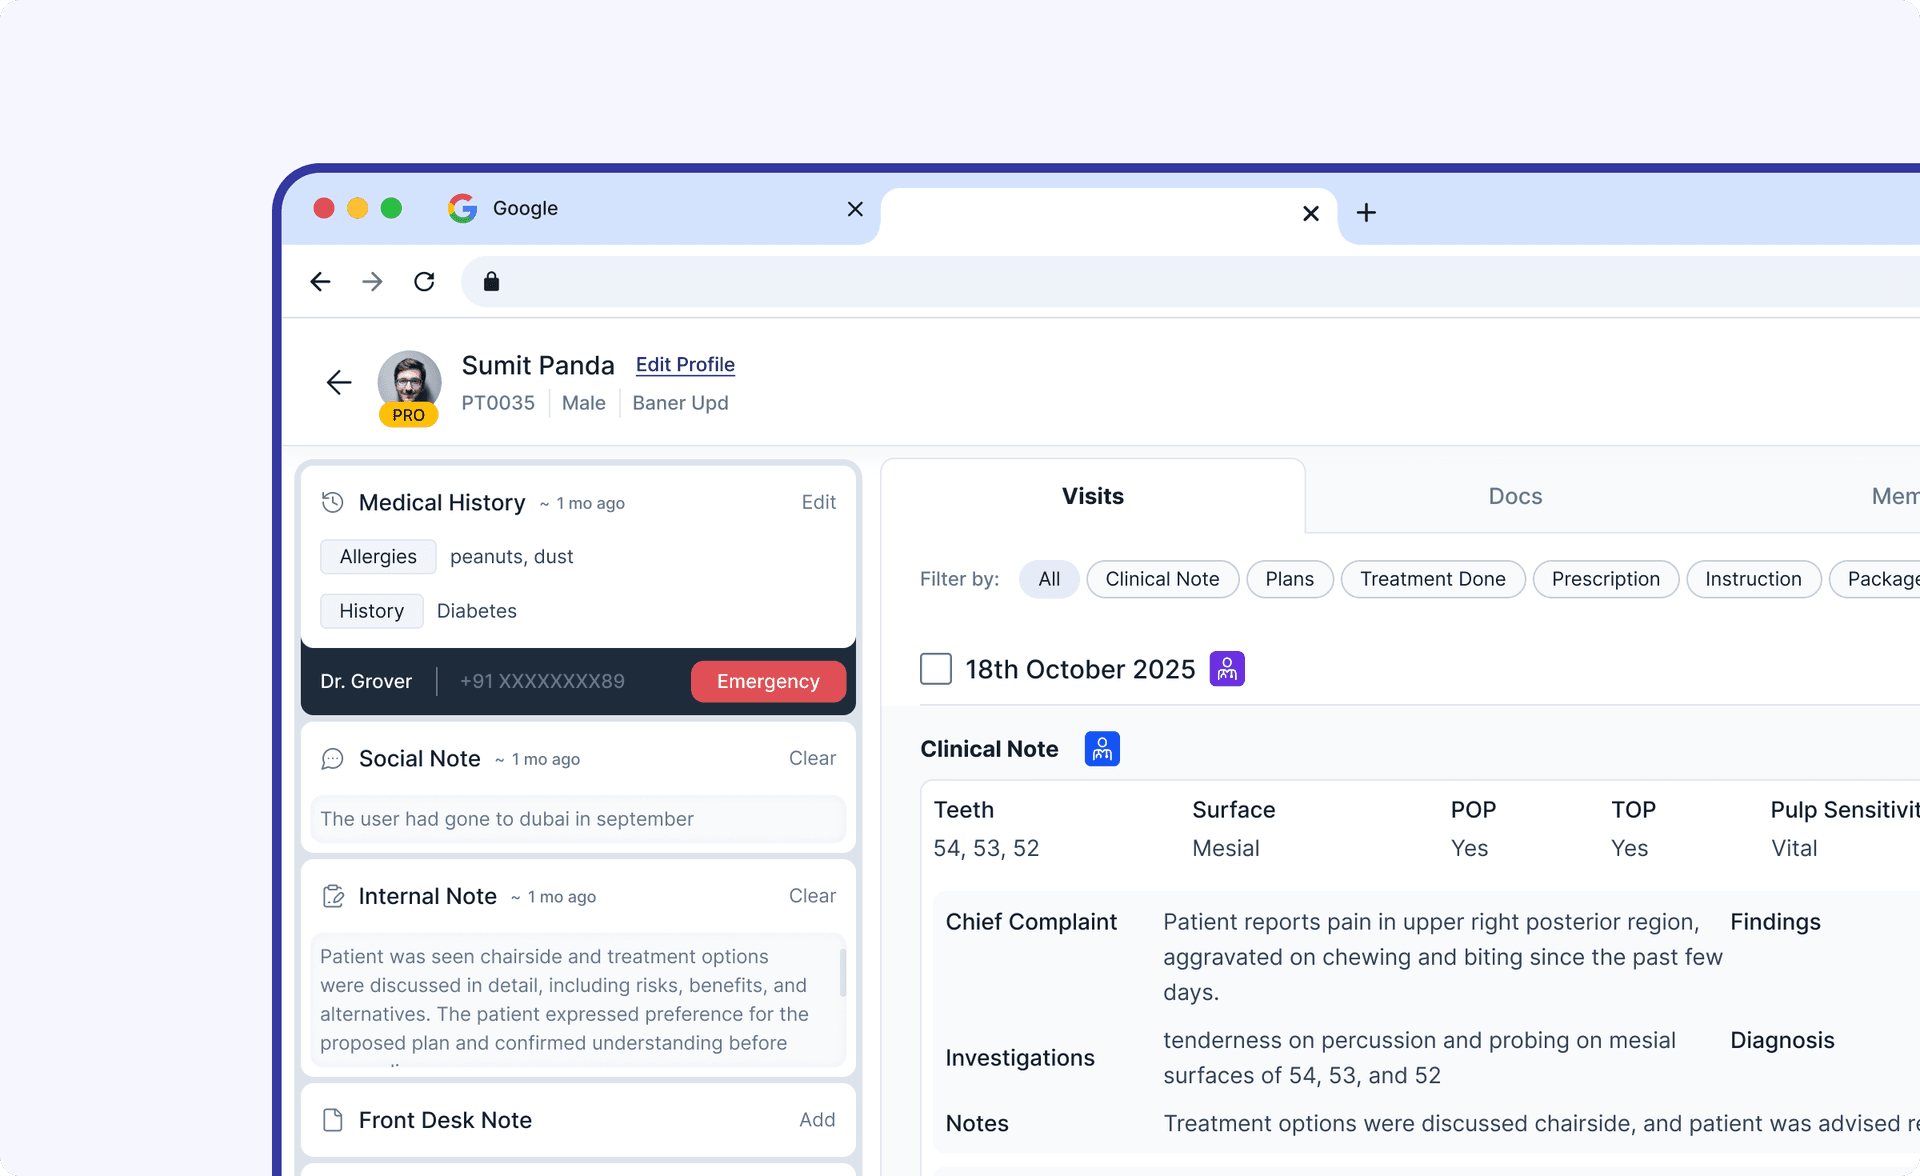This screenshot has height=1176, width=1920.
Task: Click the doctor icon beside the Clinical Note heading
Action: (x=1101, y=748)
